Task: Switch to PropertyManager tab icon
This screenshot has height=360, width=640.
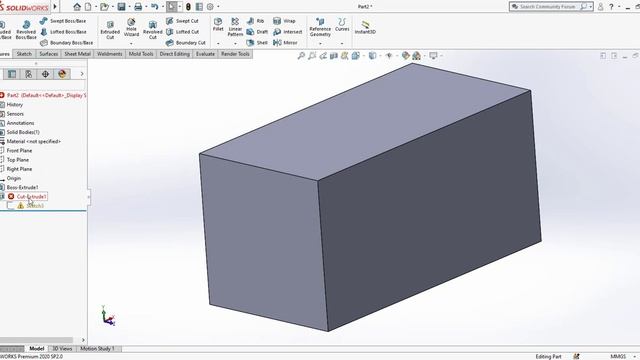Action: 12,74
